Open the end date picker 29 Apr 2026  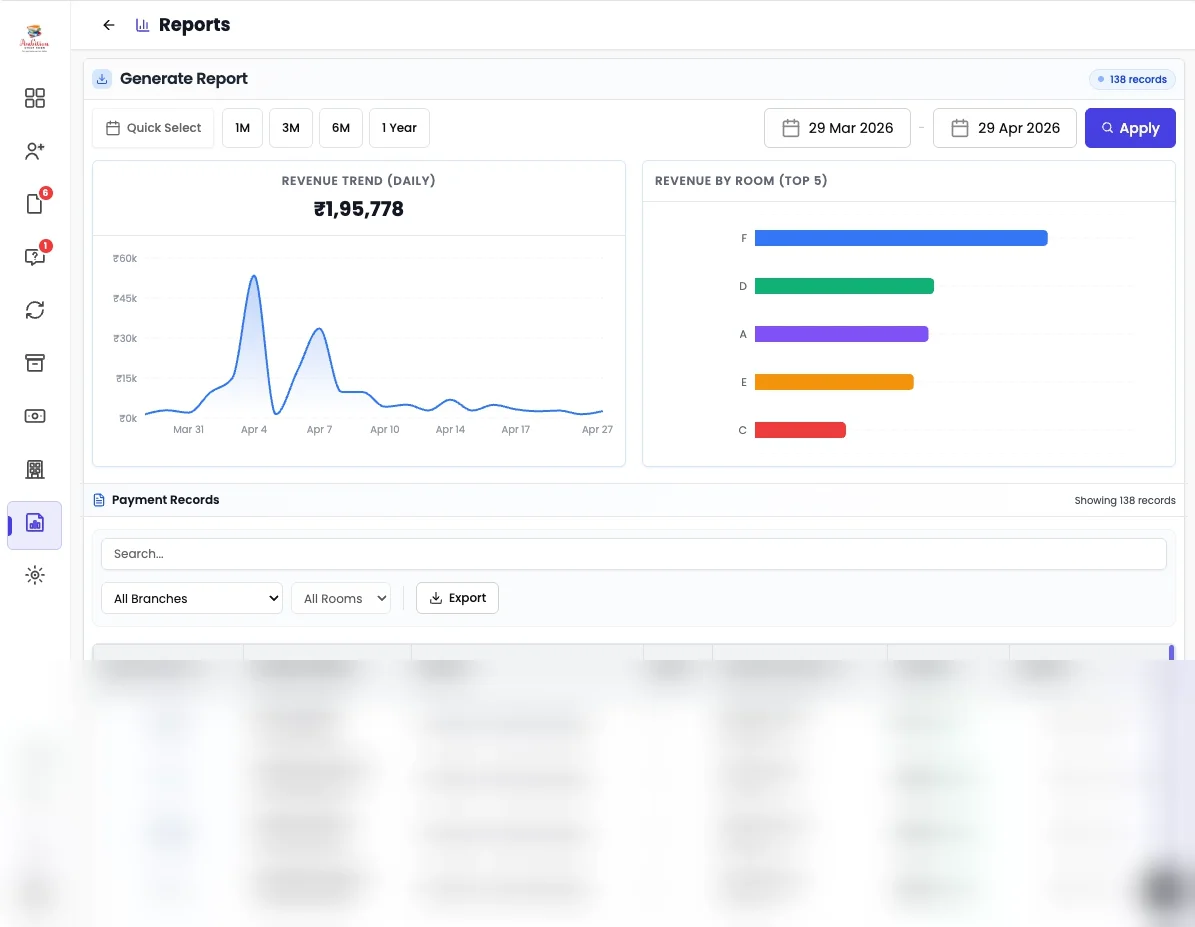pyautogui.click(x=1004, y=128)
